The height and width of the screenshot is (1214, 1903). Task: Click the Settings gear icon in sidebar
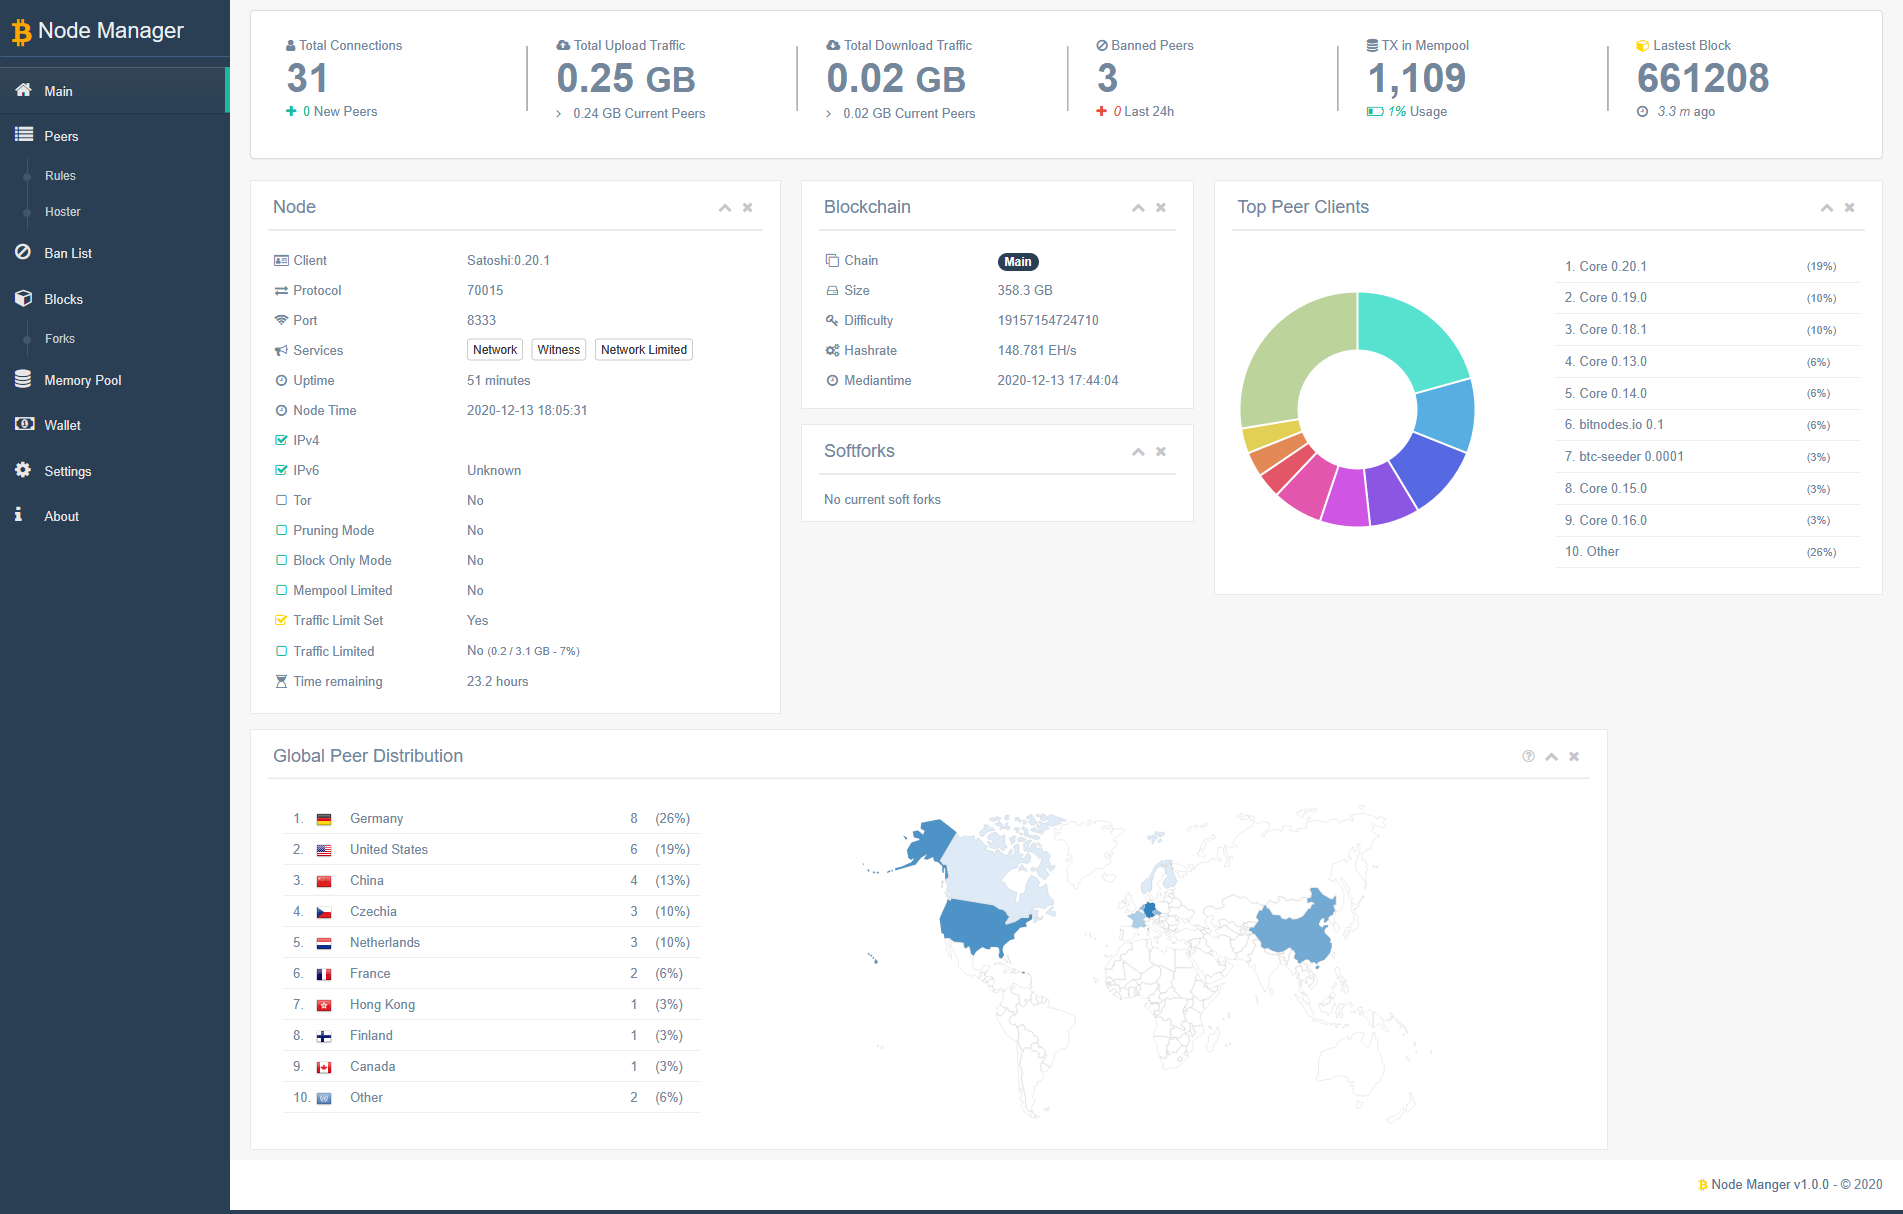click(x=23, y=471)
